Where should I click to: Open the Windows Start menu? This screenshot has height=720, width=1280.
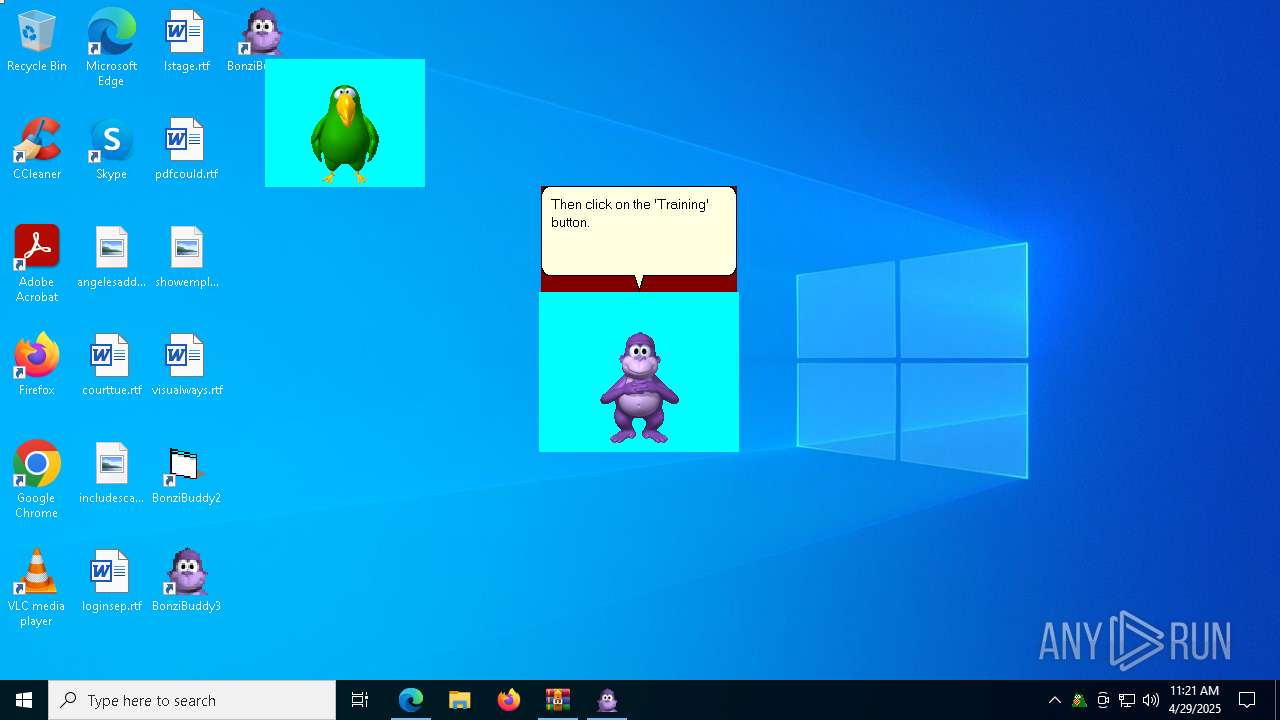[24, 700]
